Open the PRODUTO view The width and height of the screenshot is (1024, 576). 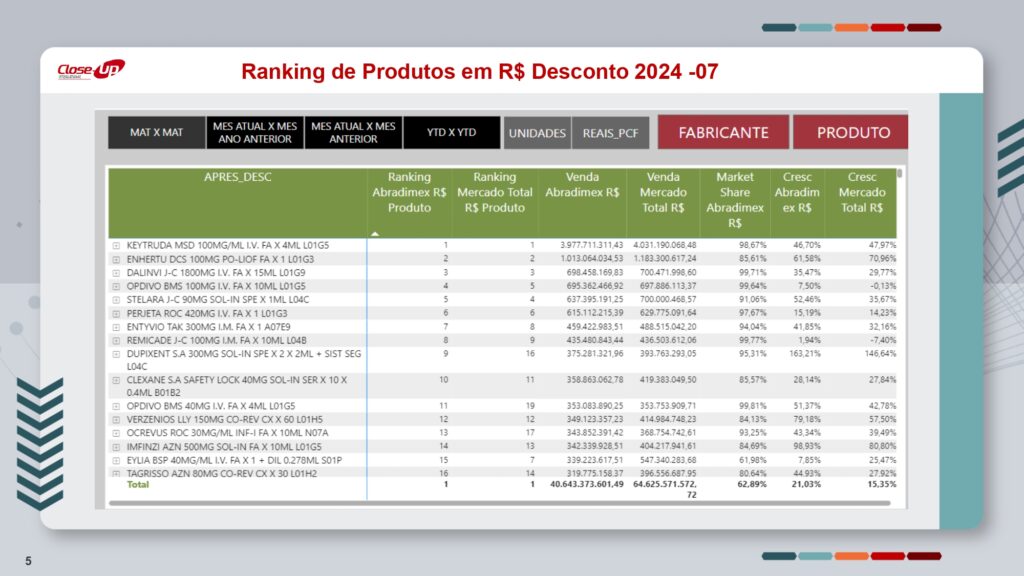pos(852,133)
